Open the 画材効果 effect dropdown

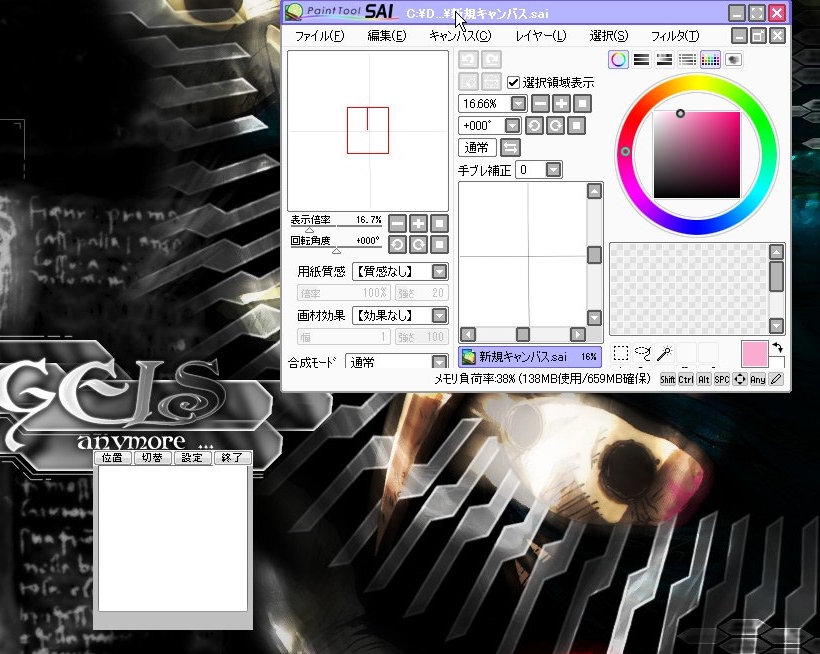click(439, 315)
